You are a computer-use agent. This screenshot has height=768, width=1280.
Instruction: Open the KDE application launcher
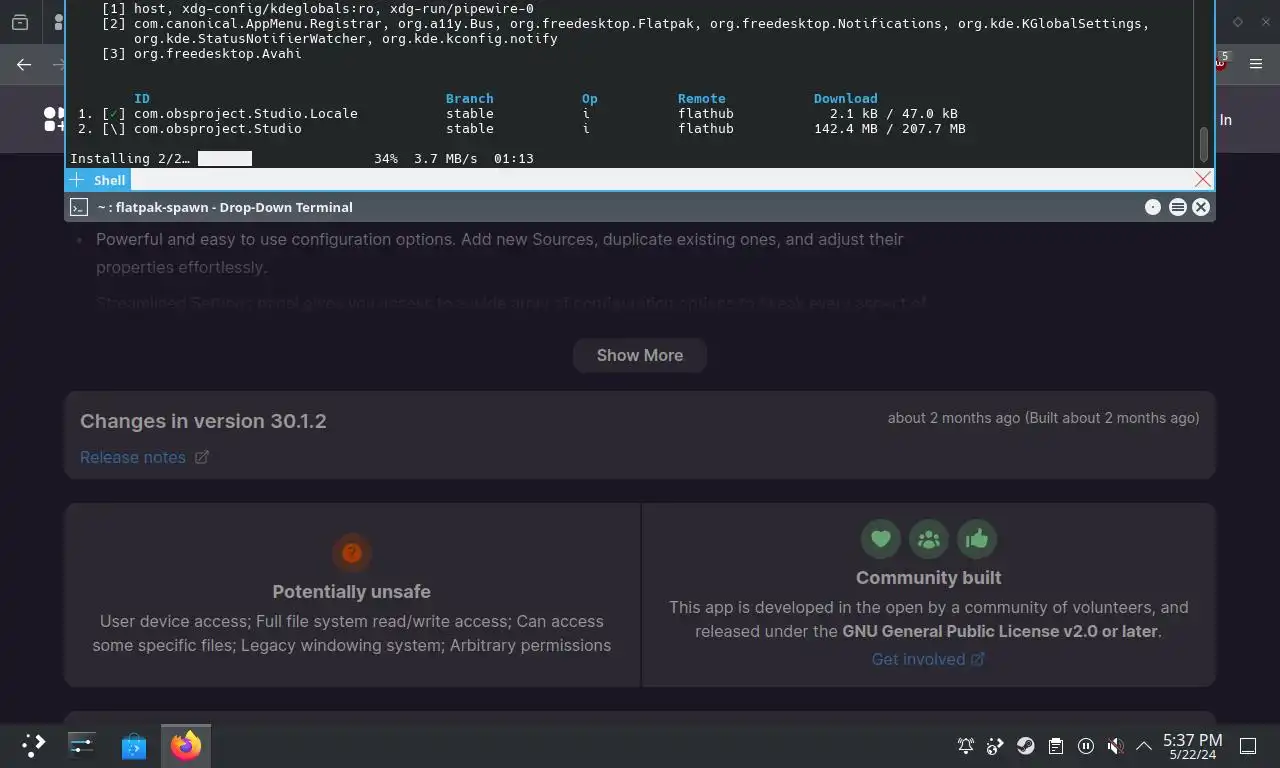click(34, 745)
